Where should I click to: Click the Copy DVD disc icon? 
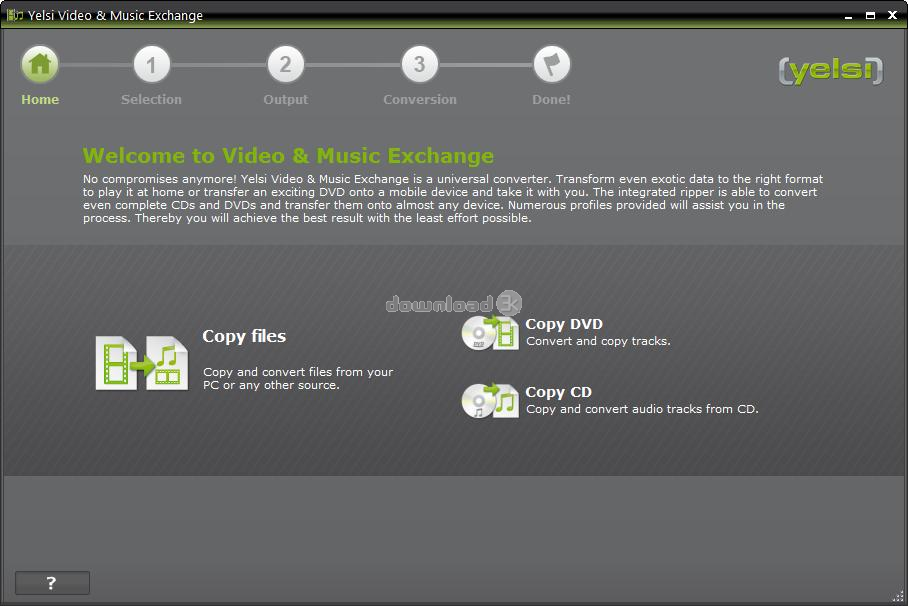[x=490, y=333]
